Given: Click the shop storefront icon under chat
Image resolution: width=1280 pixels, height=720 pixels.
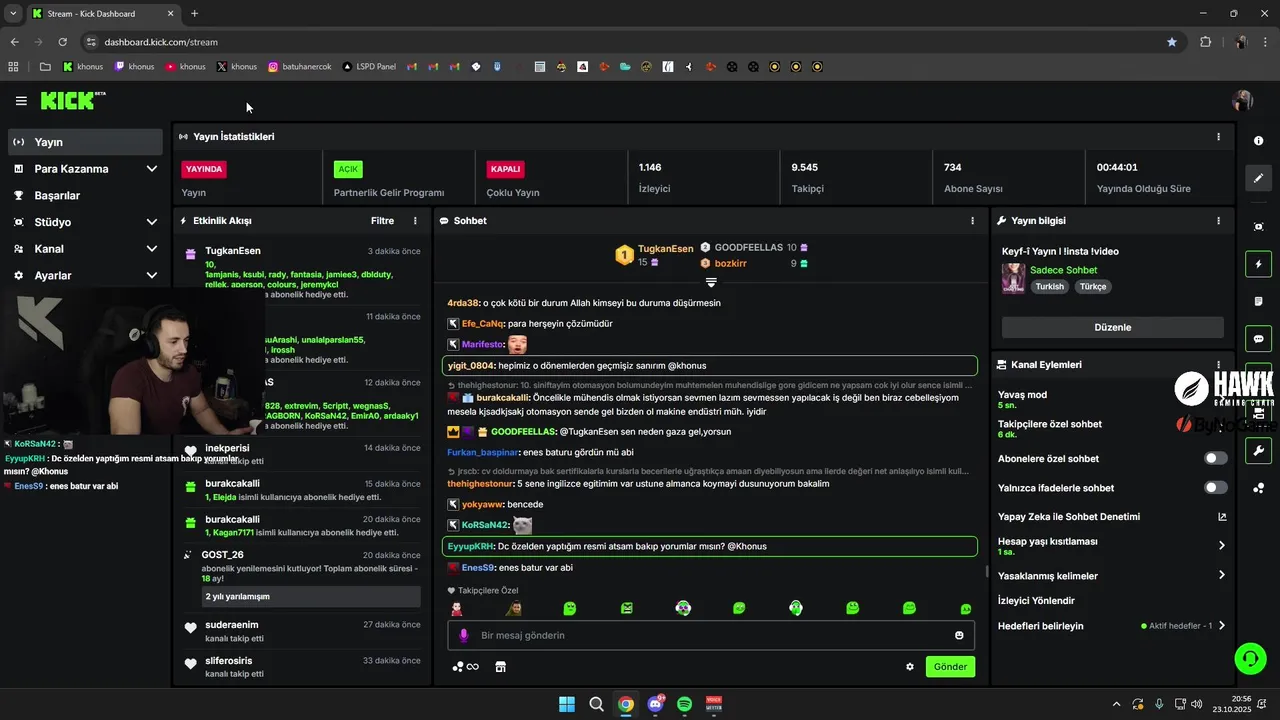Looking at the screenshot, I should (x=501, y=667).
